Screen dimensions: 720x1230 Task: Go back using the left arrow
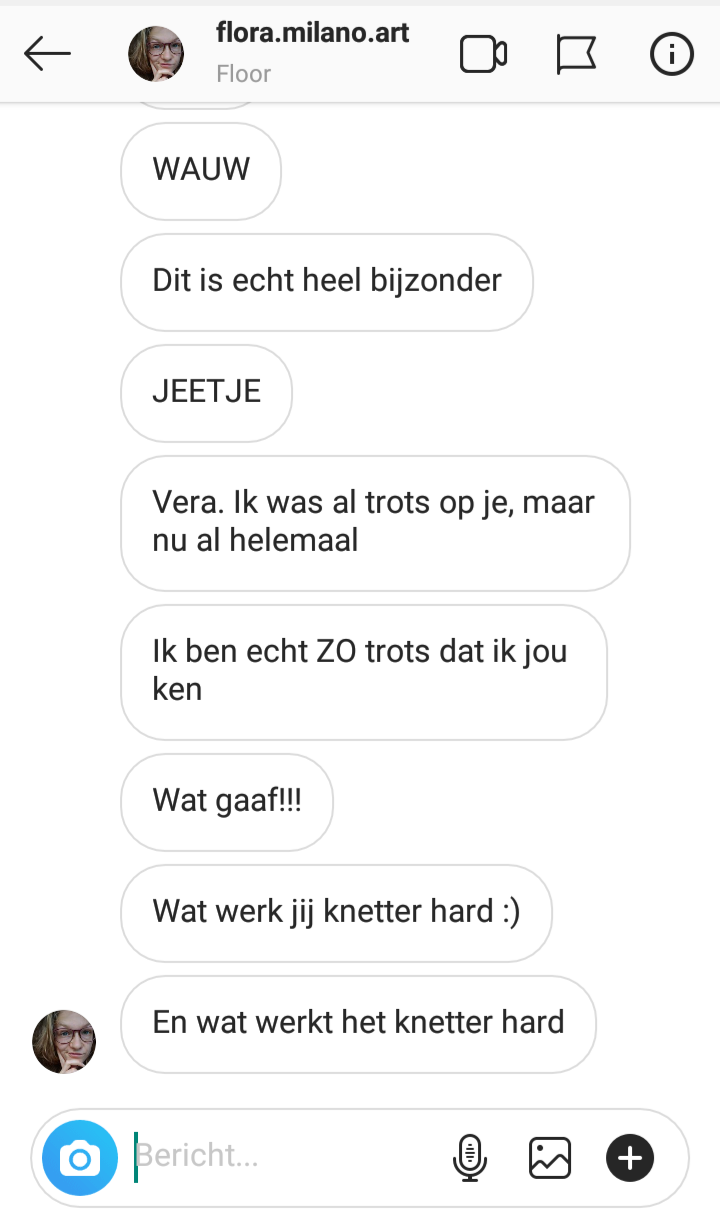coord(48,54)
